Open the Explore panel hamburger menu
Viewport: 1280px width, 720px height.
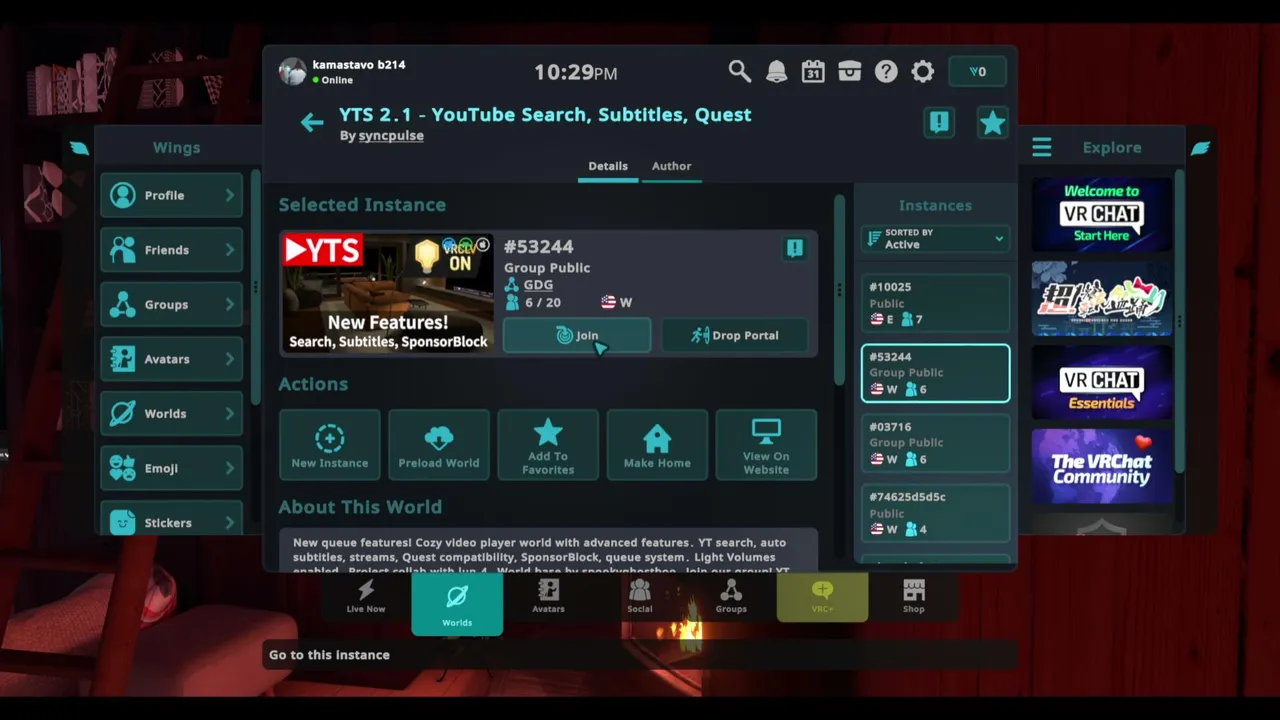click(x=1041, y=148)
